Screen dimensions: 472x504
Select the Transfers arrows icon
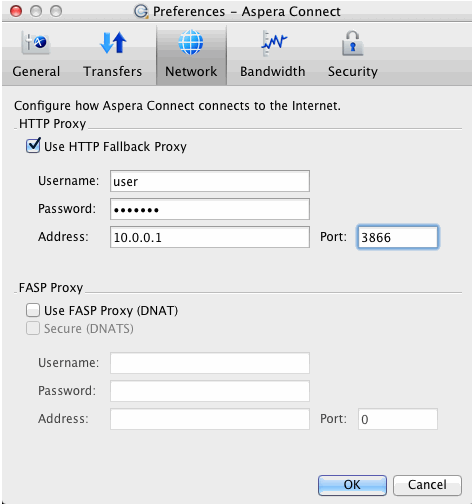[x=113, y=43]
